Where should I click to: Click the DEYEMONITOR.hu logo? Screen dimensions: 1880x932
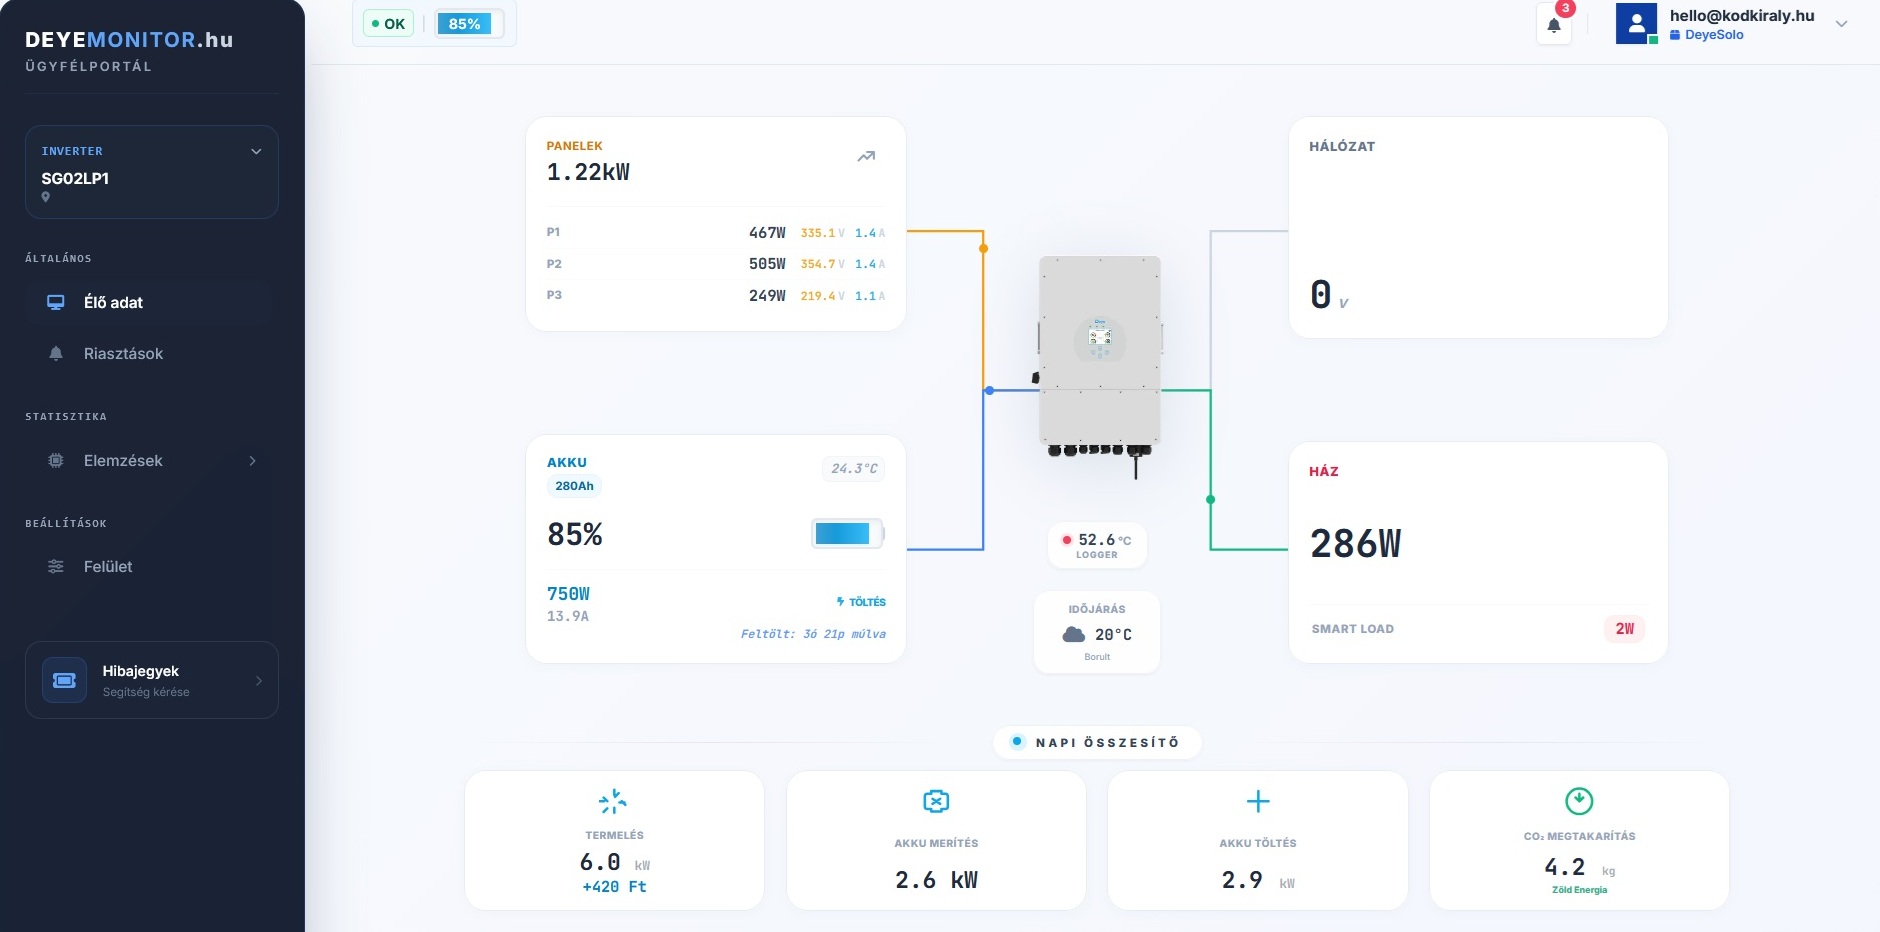coord(129,40)
